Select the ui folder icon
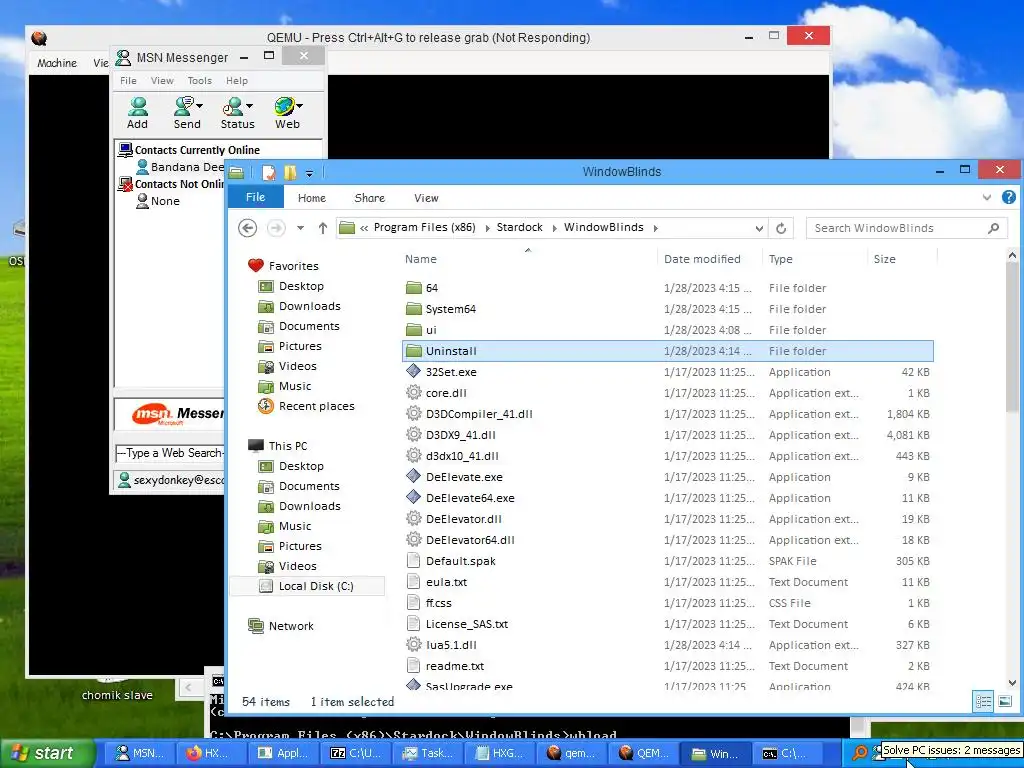Viewport: 1024px width, 768px height. (413, 329)
